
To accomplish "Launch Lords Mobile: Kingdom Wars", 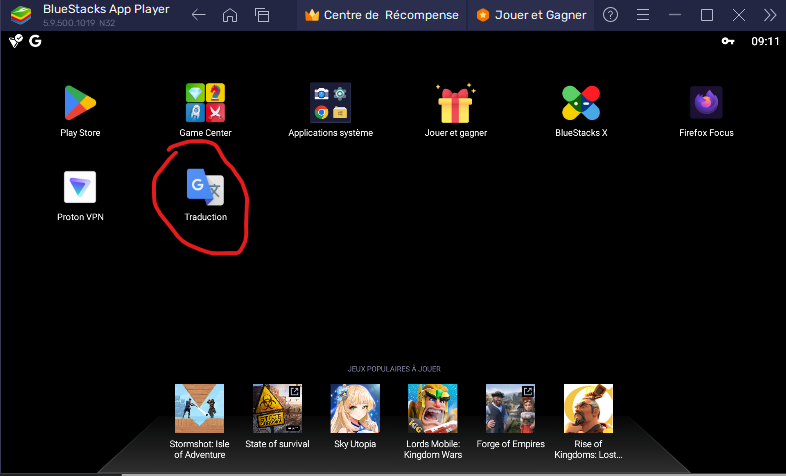I will click(433, 408).
